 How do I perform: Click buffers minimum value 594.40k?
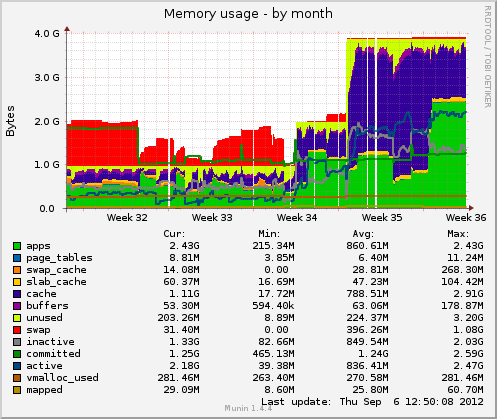[x=273, y=306]
